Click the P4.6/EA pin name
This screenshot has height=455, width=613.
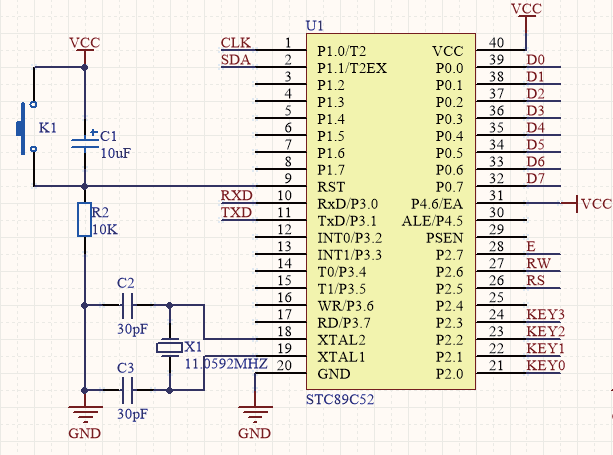(x=437, y=204)
